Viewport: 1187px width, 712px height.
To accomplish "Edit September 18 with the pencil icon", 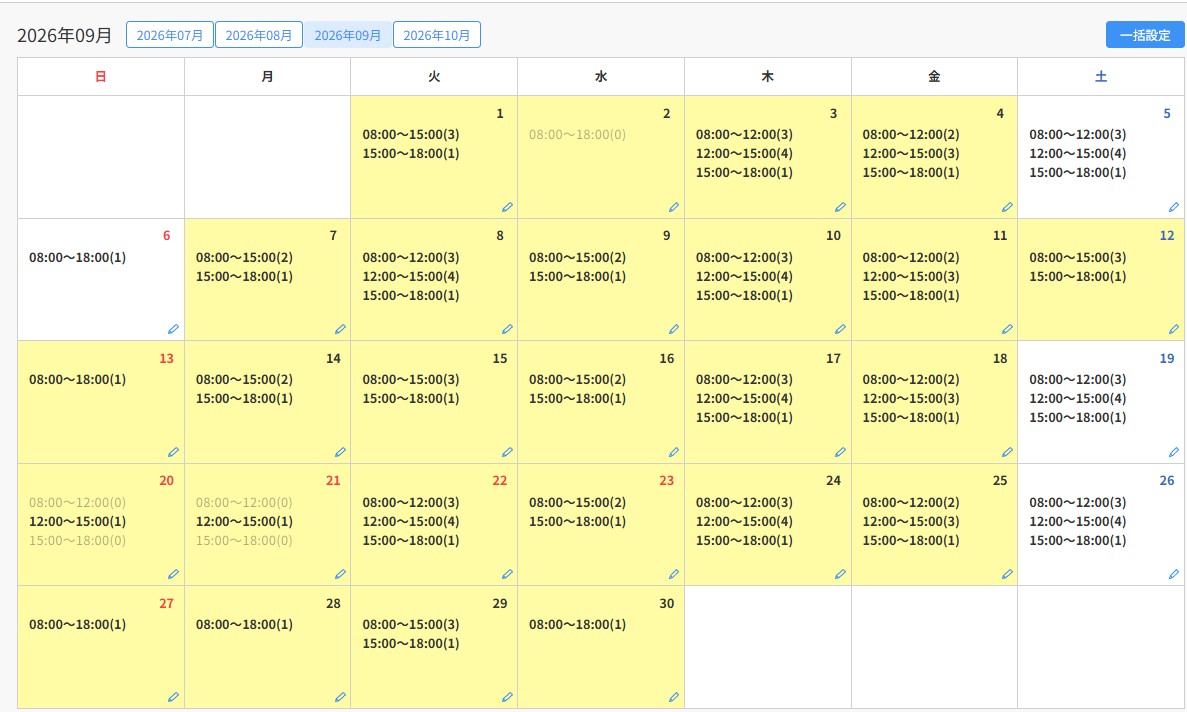I will (1007, 452).
